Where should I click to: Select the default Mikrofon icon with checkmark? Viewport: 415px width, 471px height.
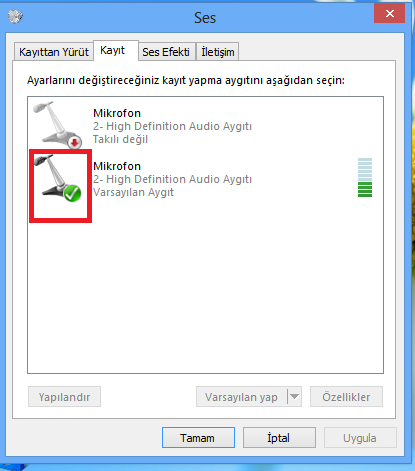click(57, 178)
